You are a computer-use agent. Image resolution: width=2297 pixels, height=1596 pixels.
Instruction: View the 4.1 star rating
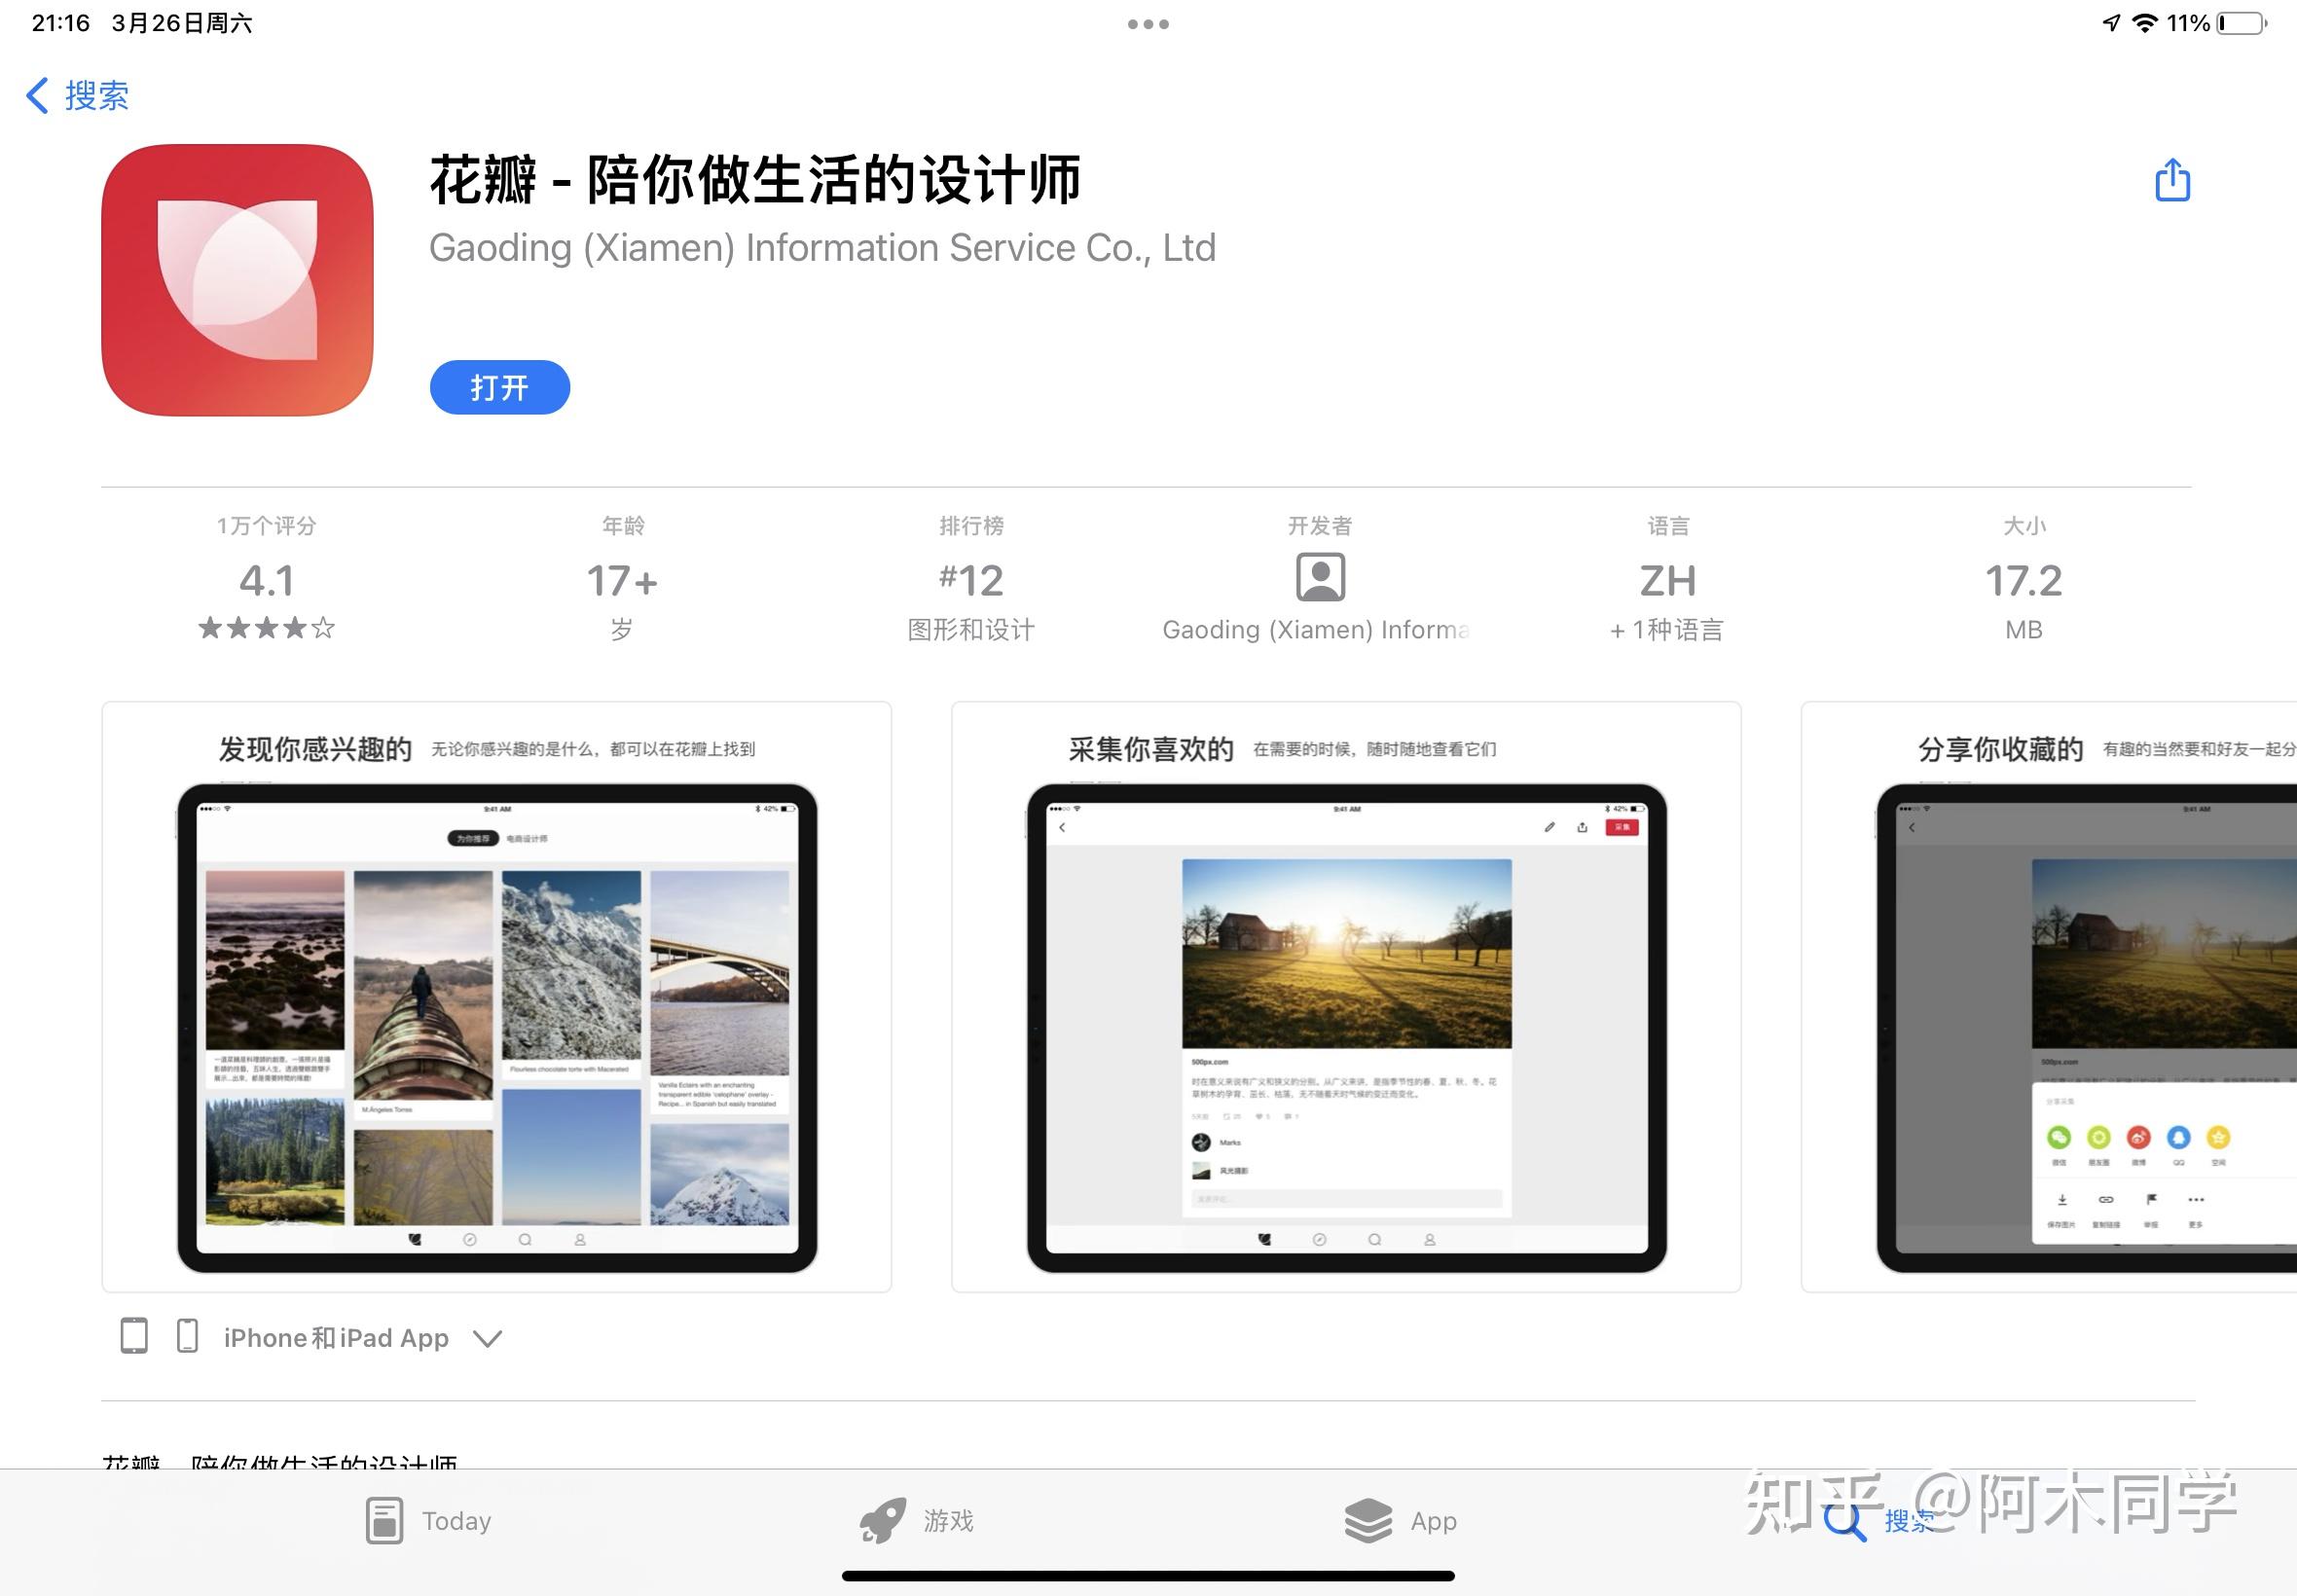pyautogui.click(x=267, y=580)
